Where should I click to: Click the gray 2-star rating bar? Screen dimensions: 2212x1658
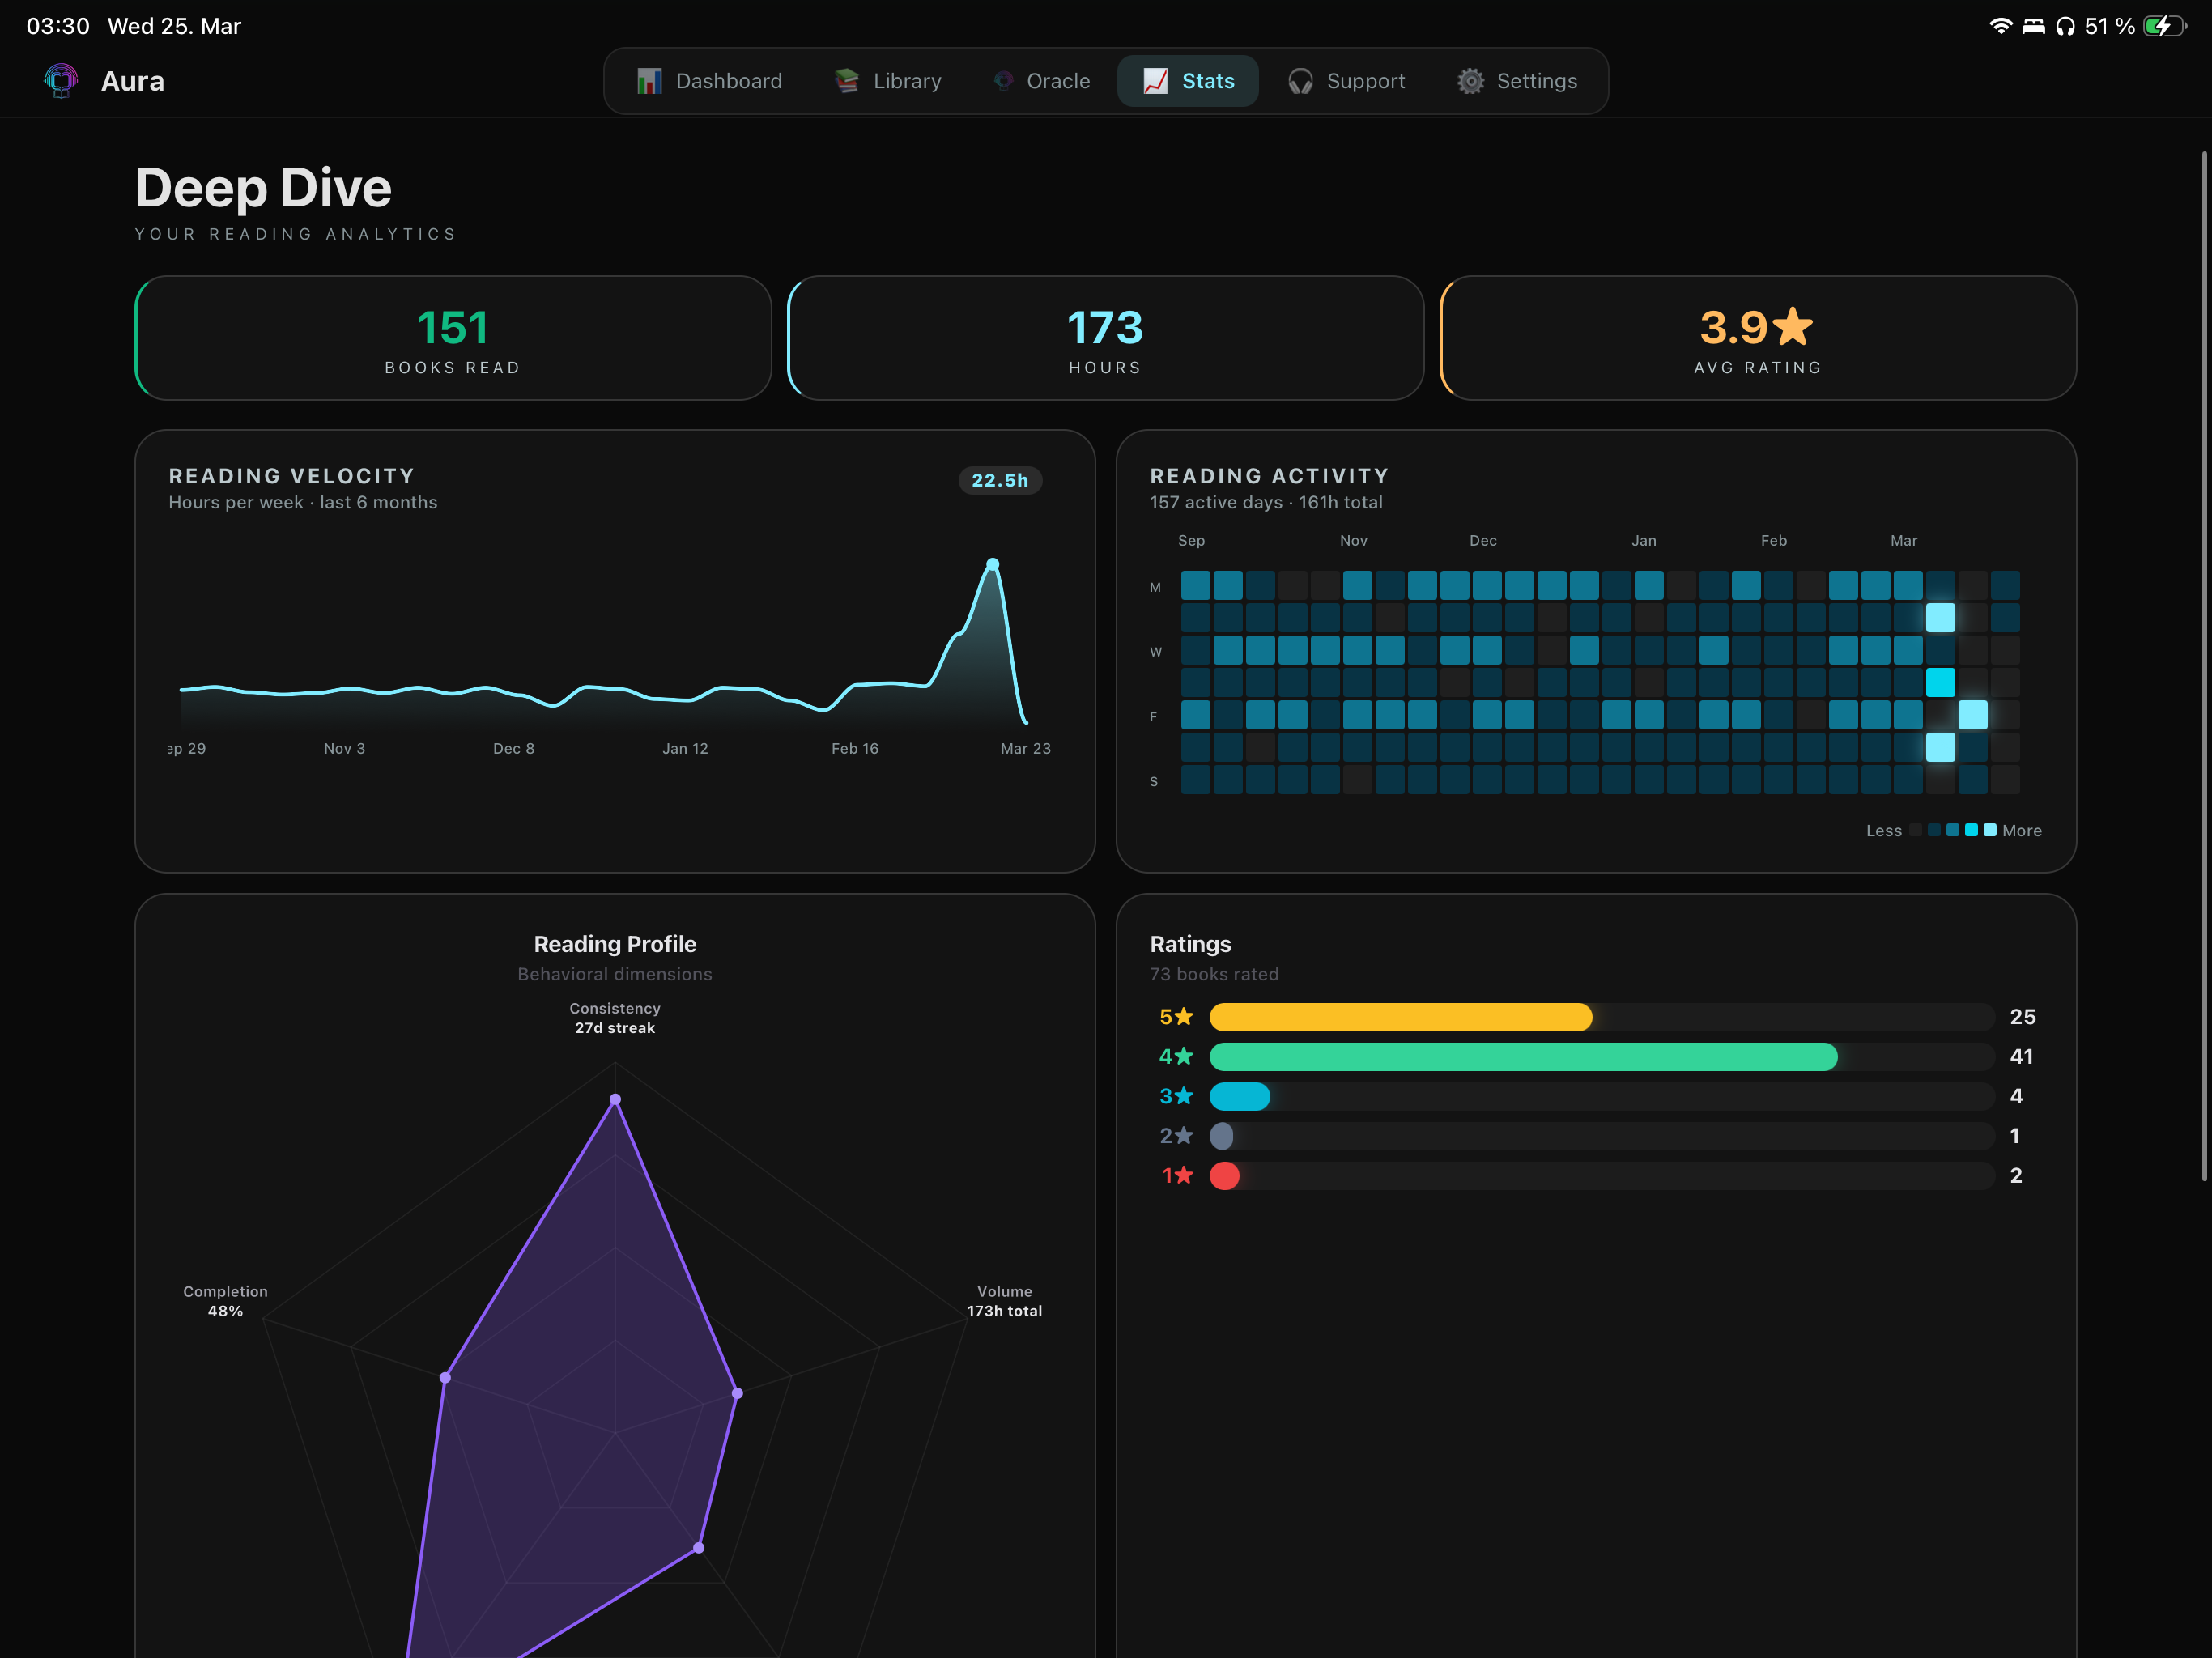click(1222, 1136)
